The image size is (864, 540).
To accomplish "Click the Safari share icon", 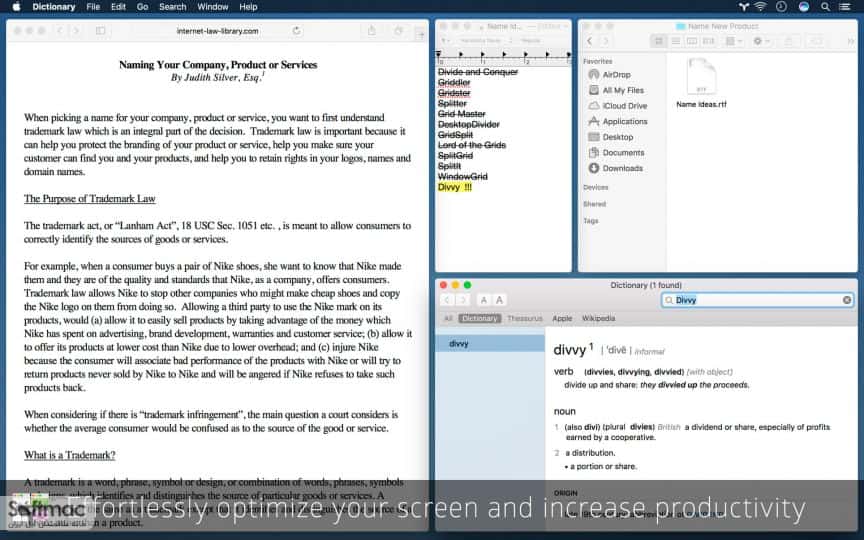I will (372, 31).
